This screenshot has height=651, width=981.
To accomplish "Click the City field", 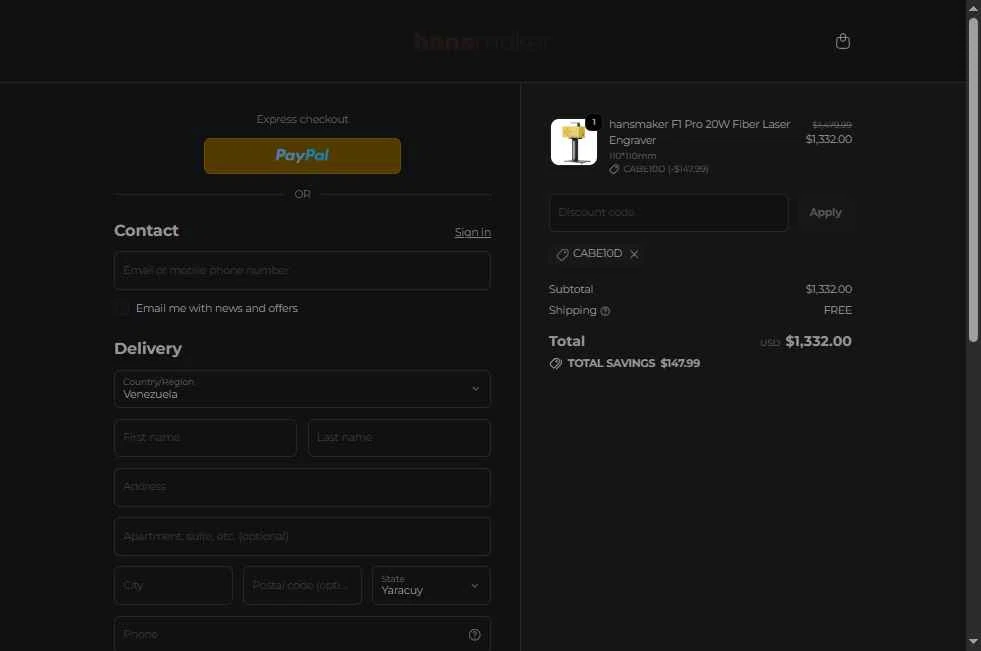I will [x=173, y=585].
